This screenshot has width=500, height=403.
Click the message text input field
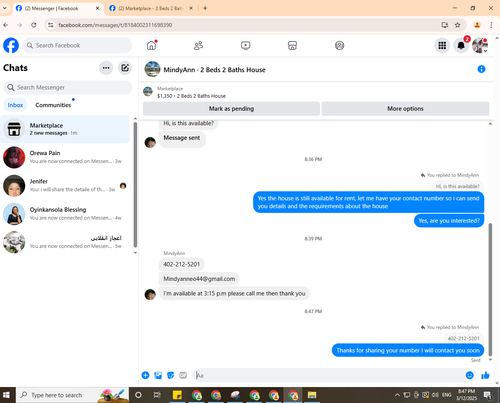coord(328,375)
